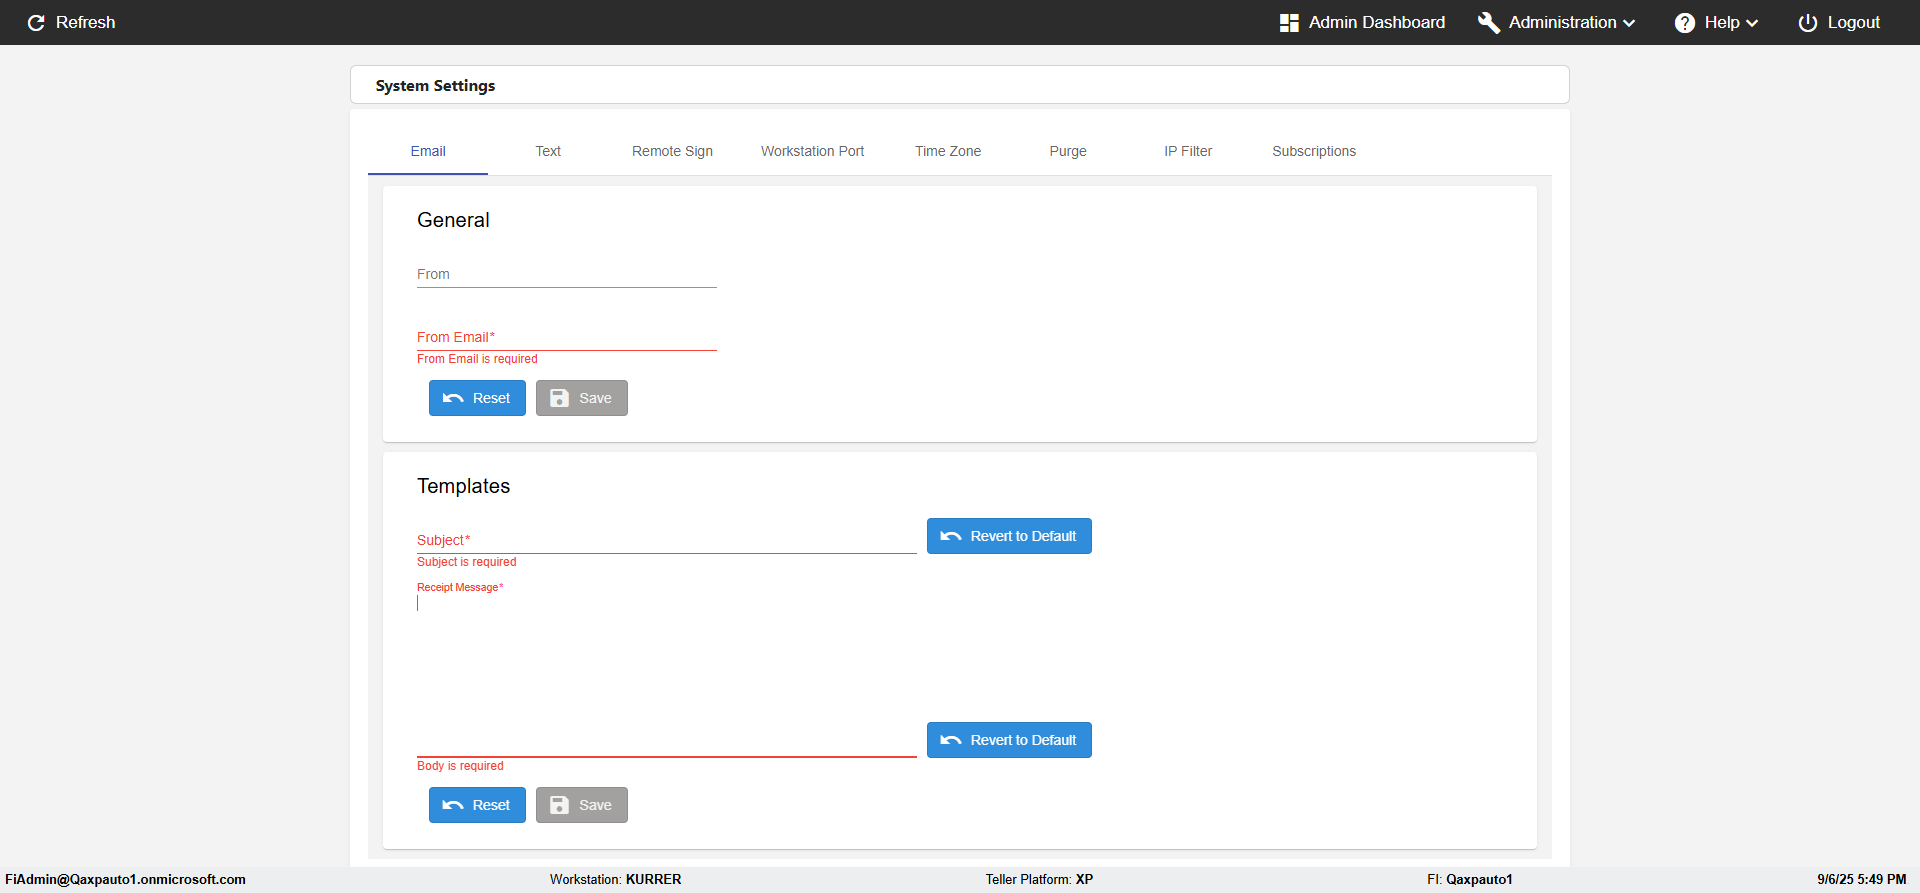Open the Remote Sign tab

672,152
